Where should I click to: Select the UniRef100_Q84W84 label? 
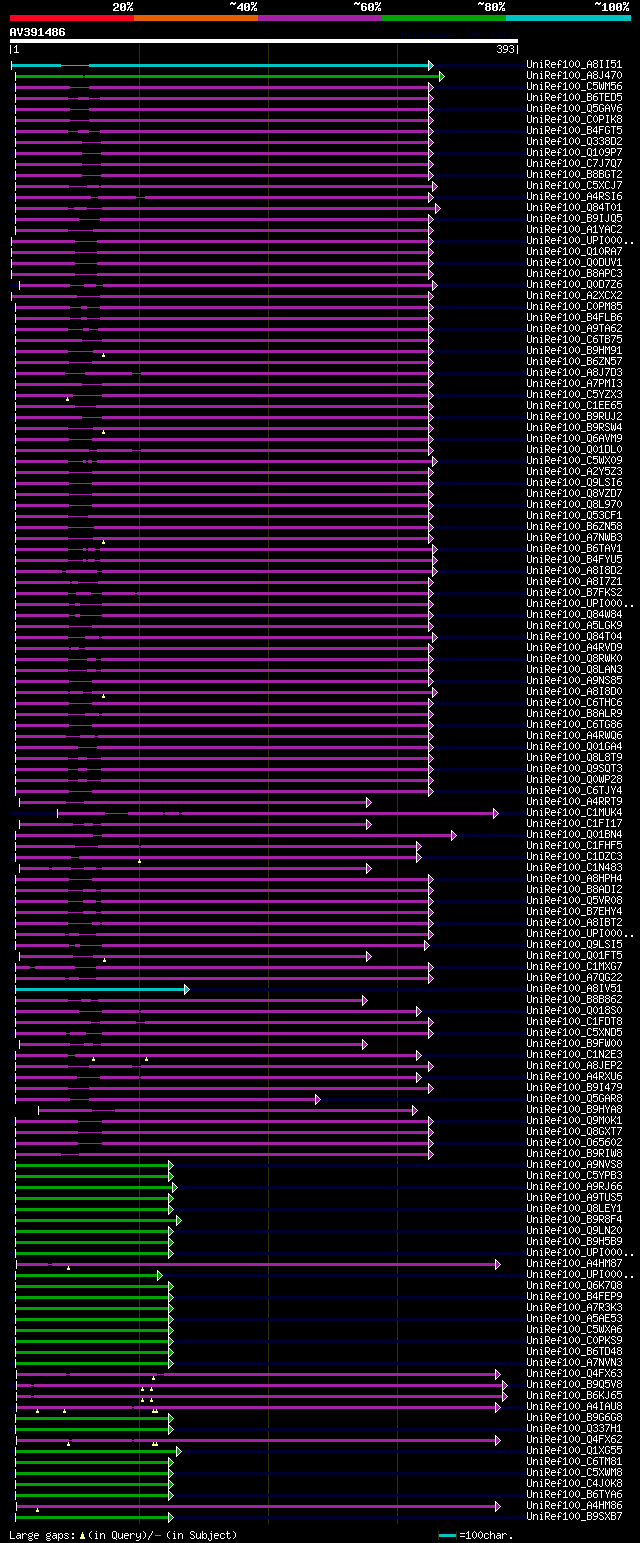(x=575, y=615)
